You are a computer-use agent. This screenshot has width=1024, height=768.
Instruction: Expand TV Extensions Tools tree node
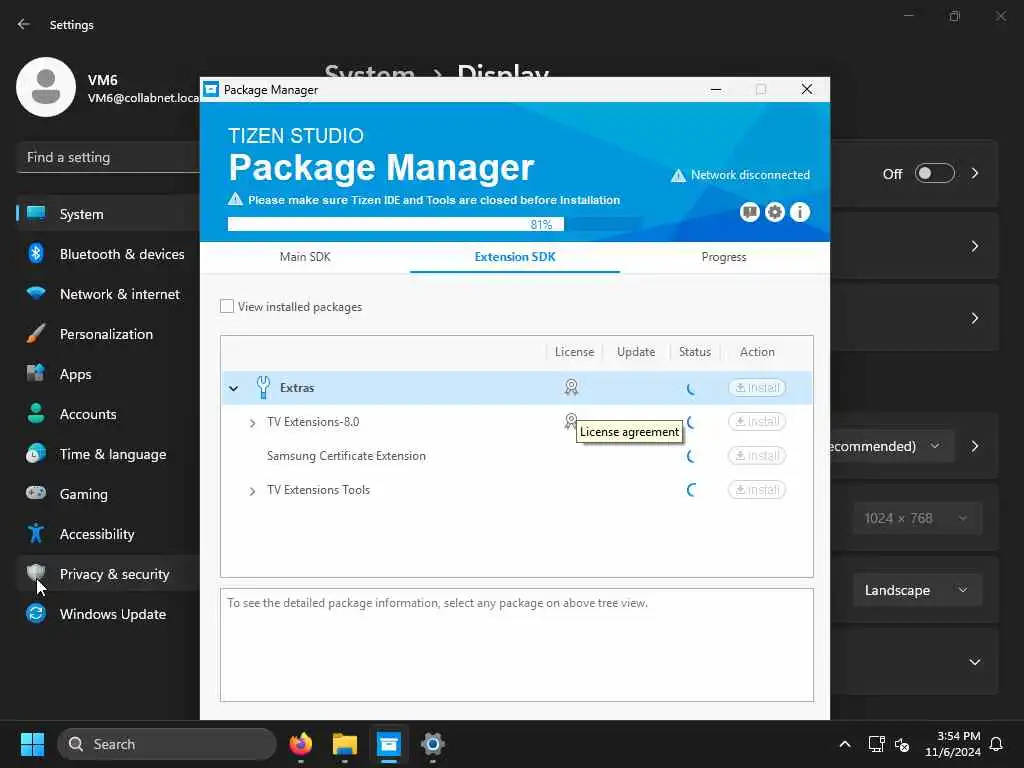252,490
